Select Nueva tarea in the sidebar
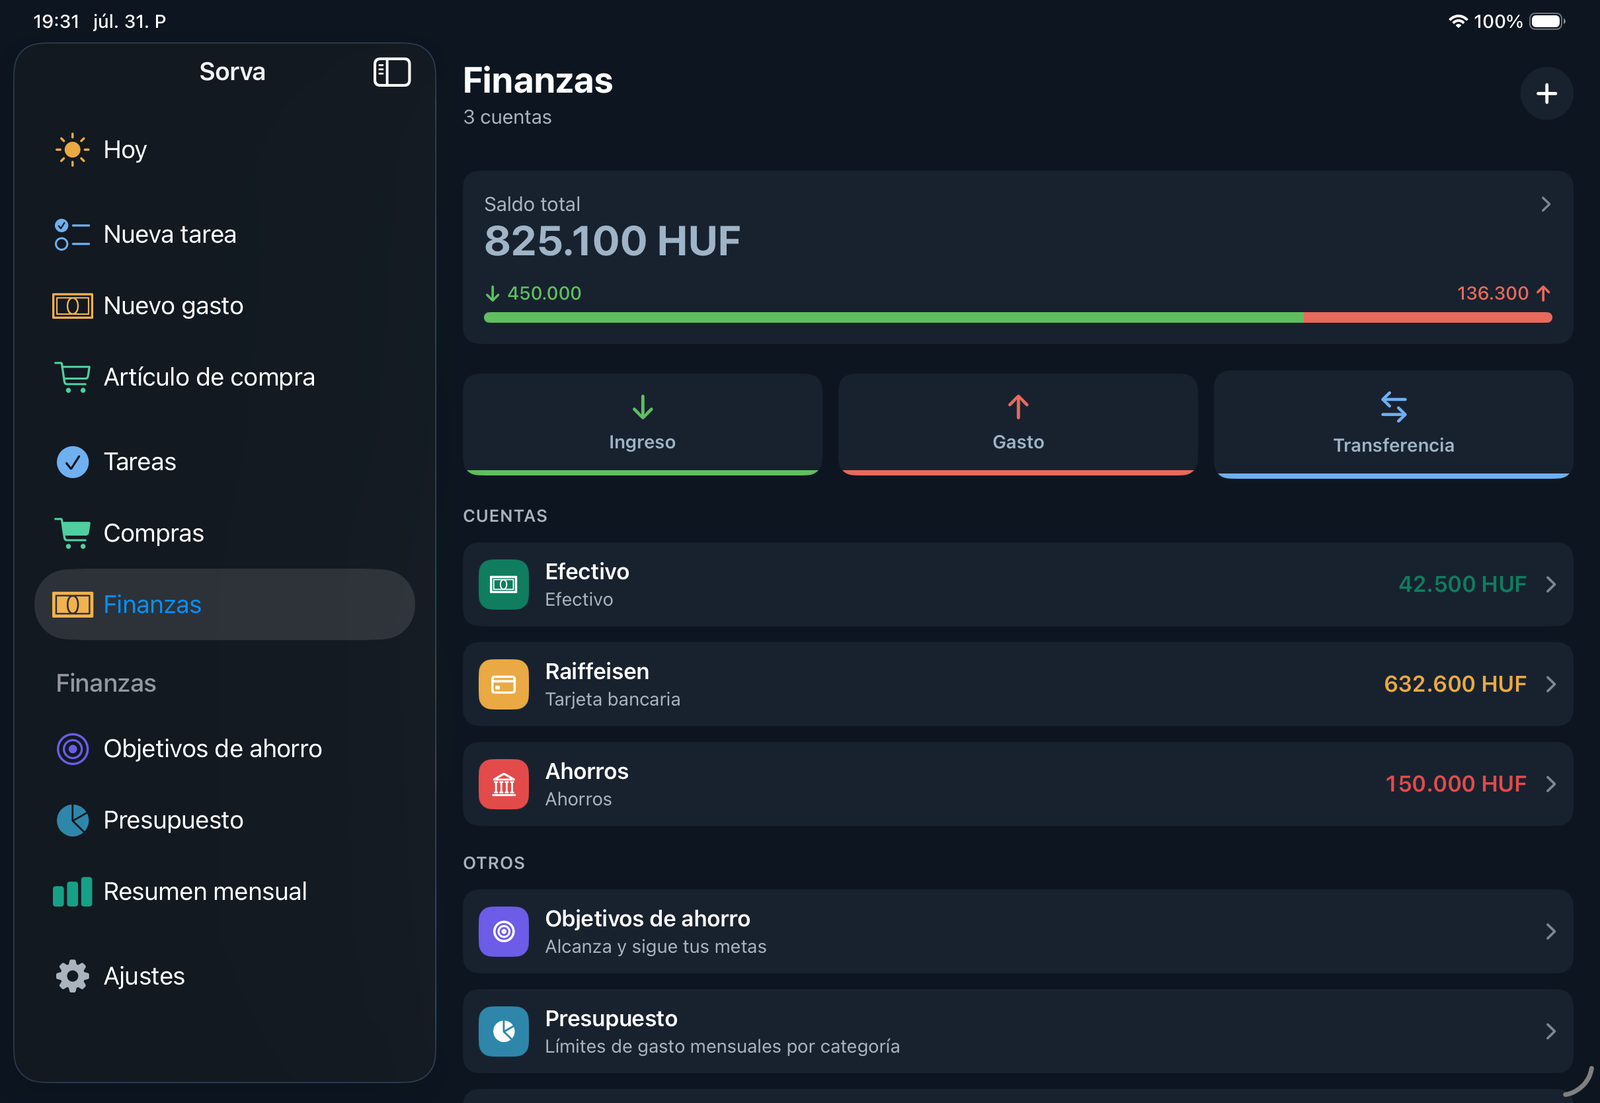This screenshot has height=1103, width=1600. tap(224, 235)
